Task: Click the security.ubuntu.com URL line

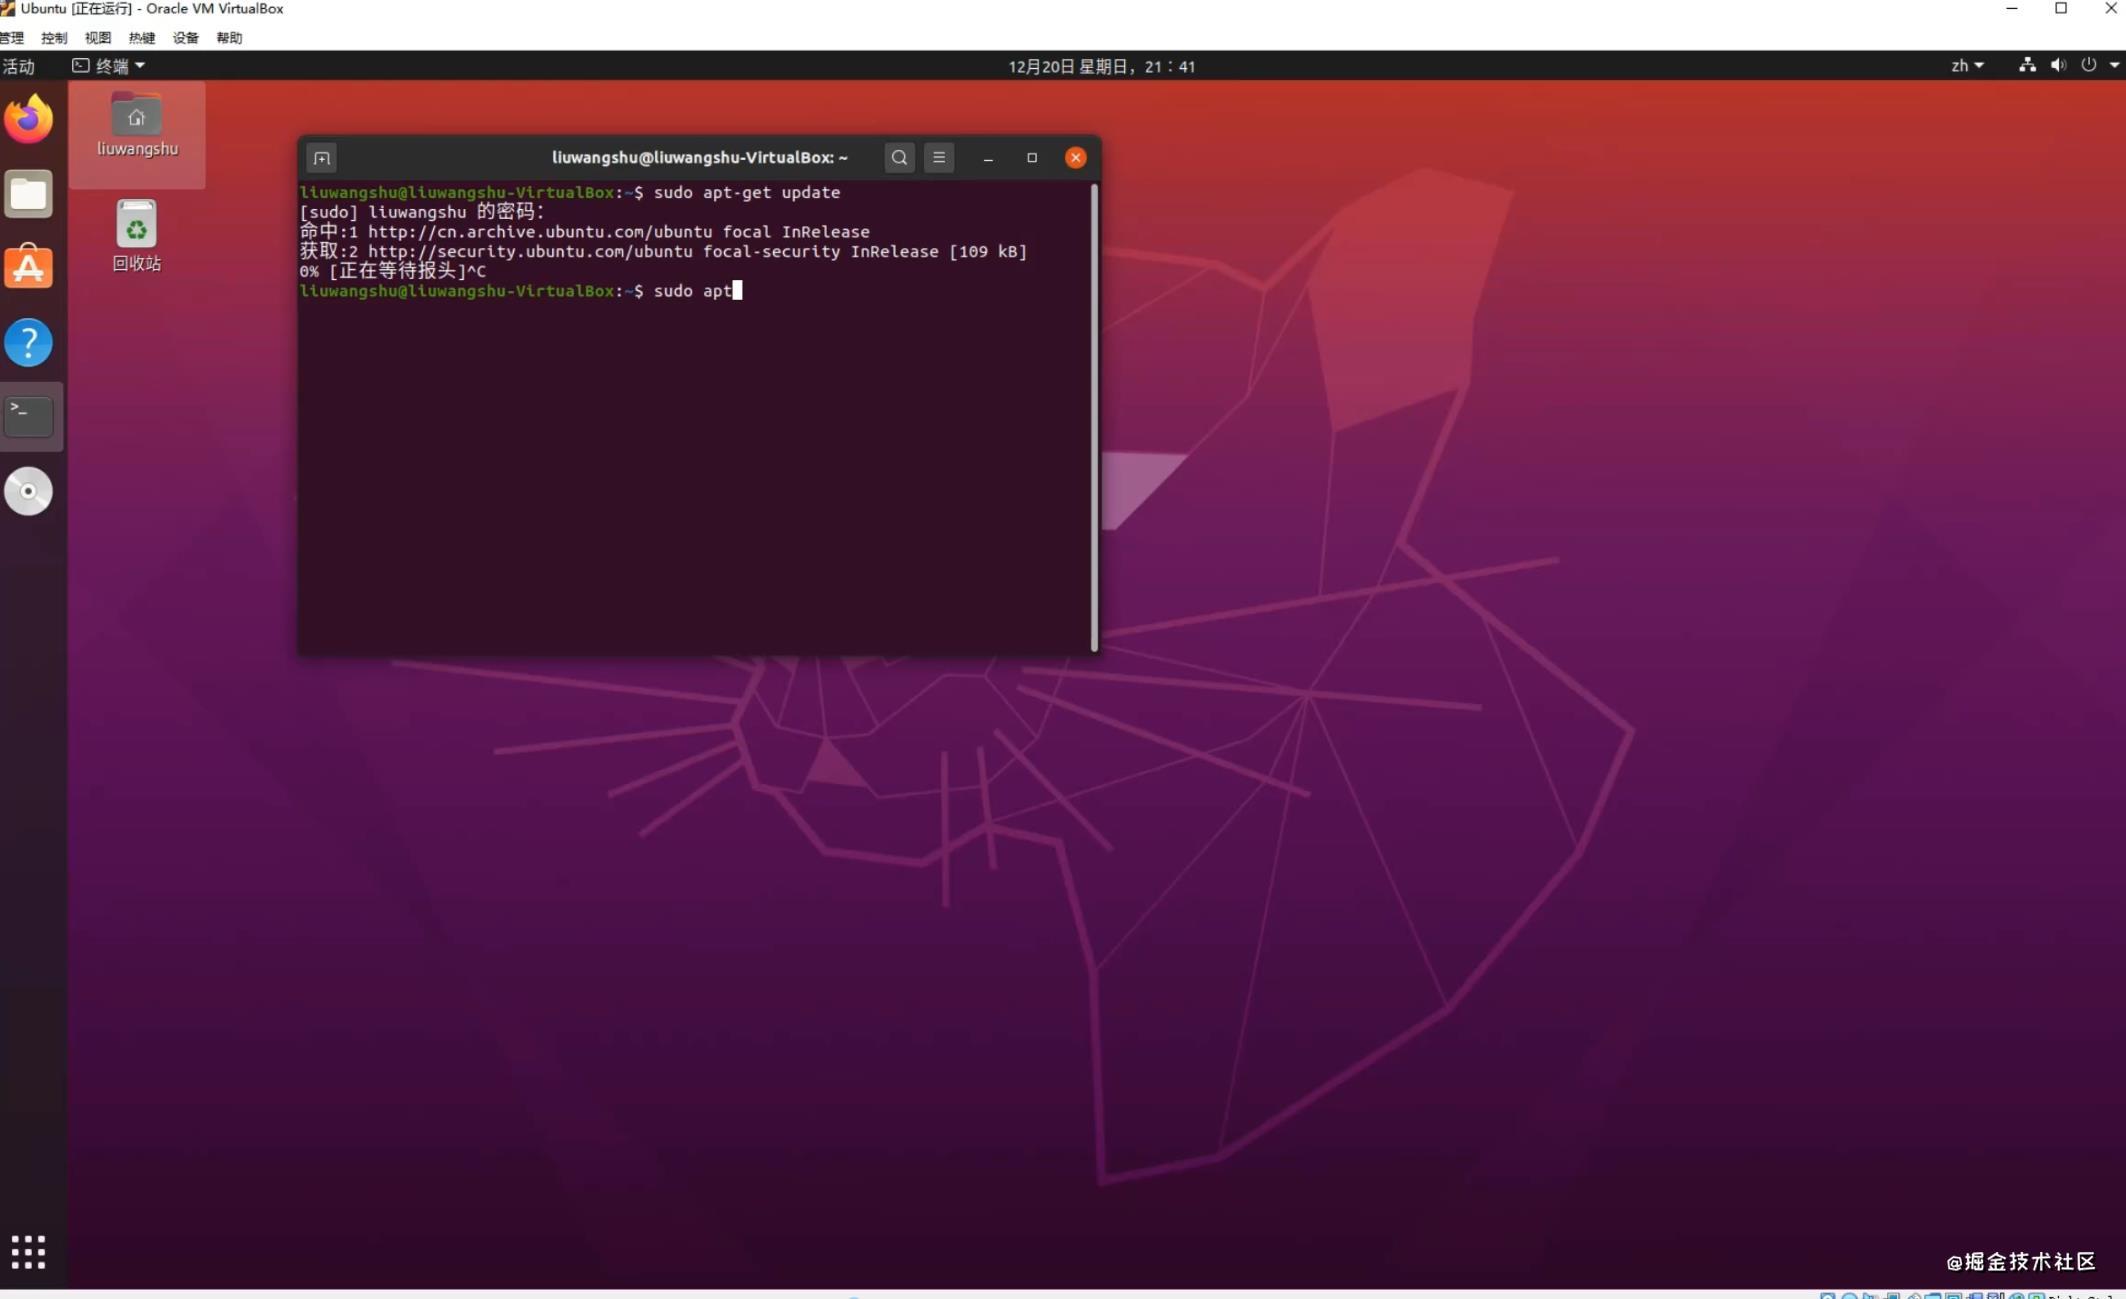Action: click(663, 252)
